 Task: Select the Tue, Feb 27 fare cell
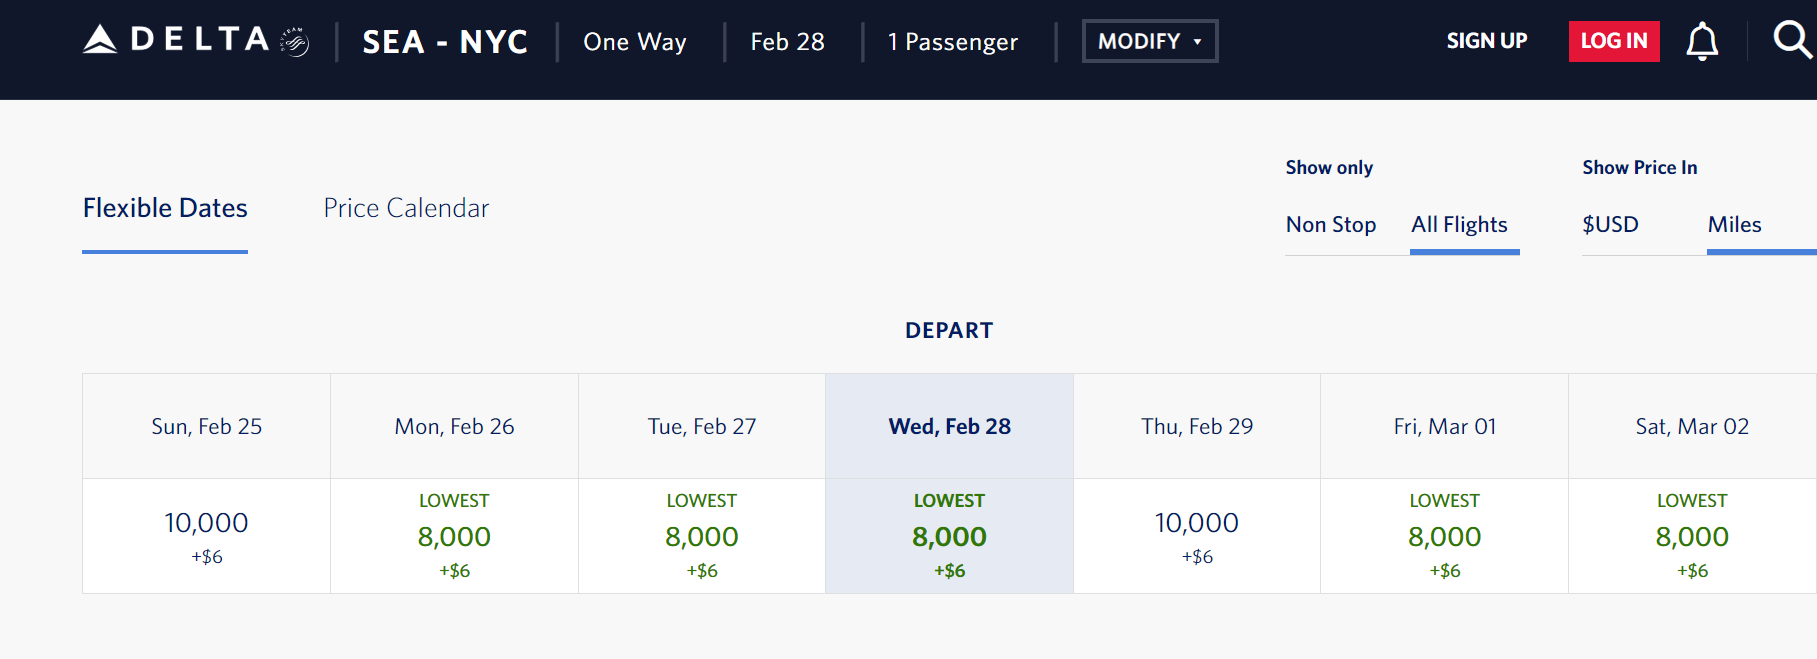[702, 536]
